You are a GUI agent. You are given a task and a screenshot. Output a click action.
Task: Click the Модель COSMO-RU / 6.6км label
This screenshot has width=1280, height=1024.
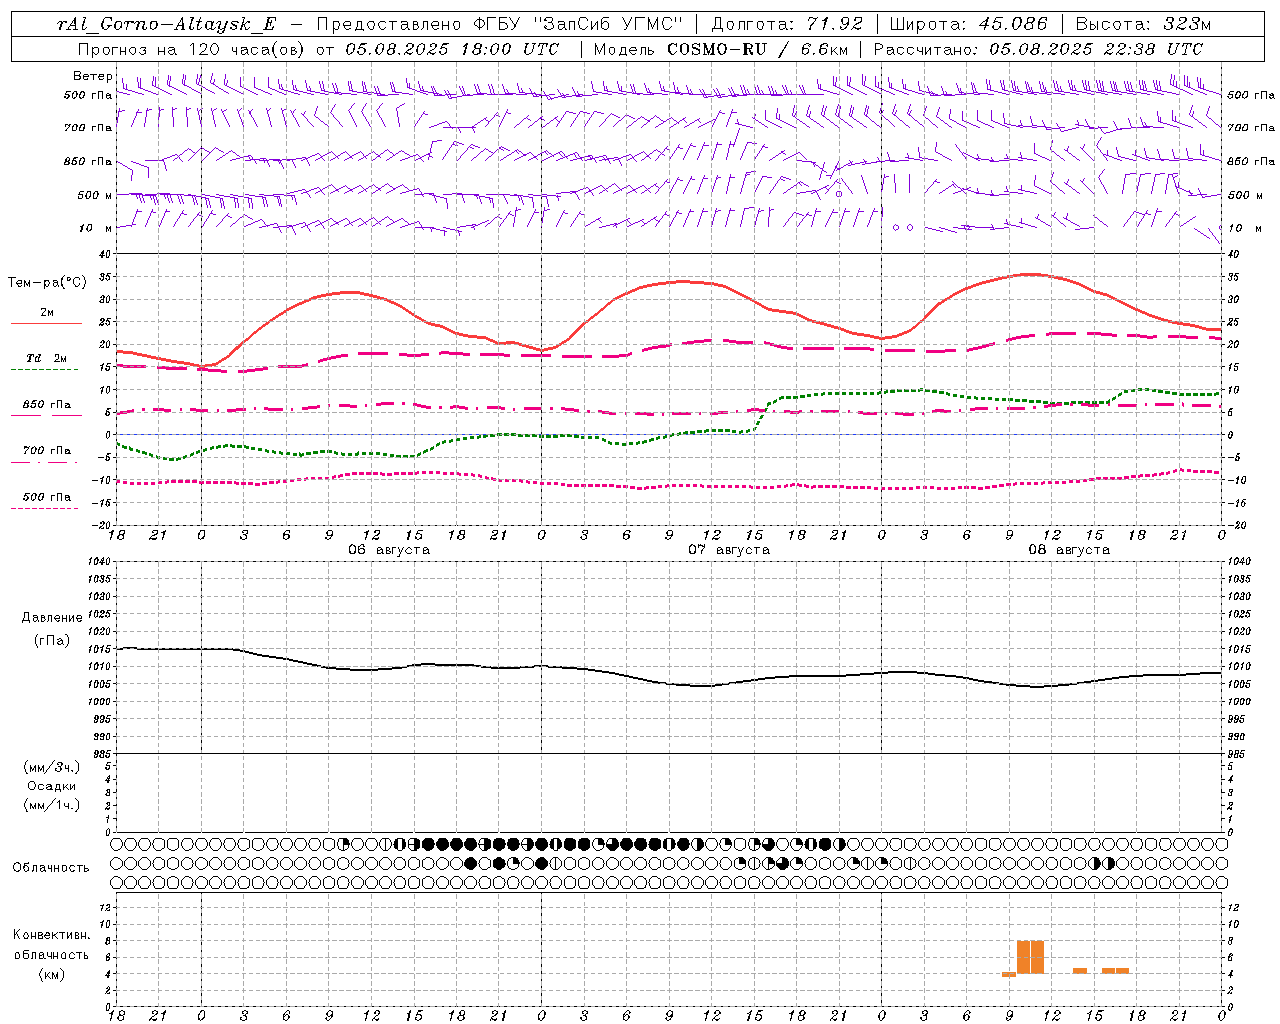[x=721, y=49]
